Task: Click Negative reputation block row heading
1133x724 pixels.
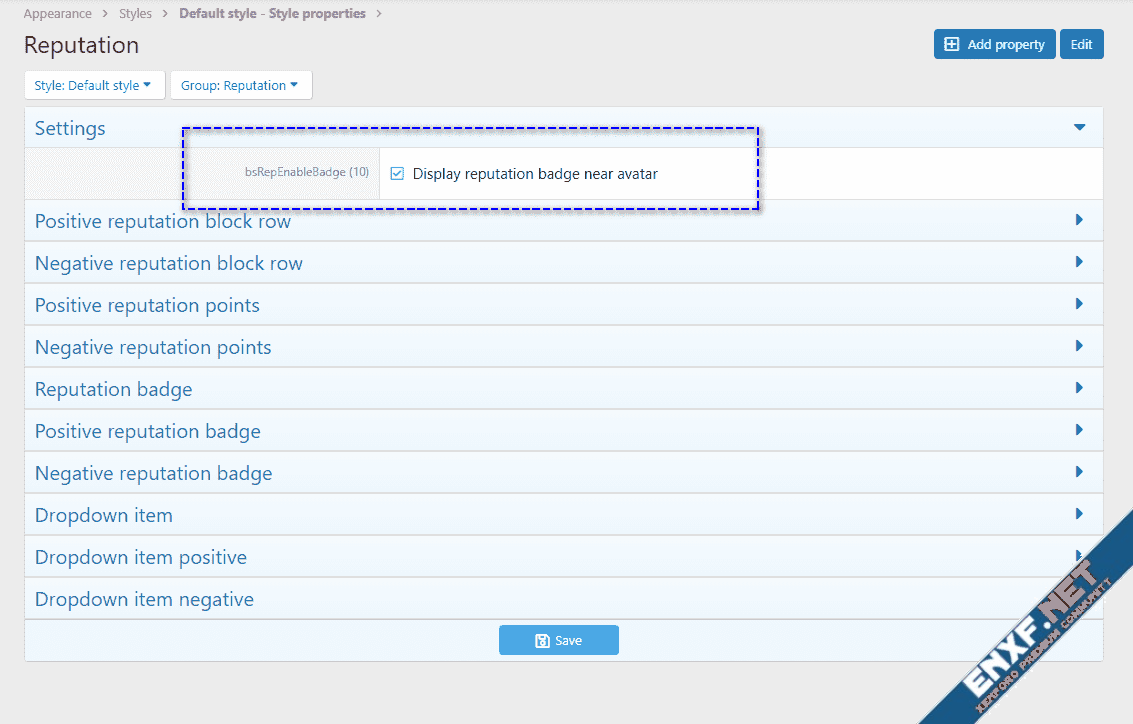Action: click(168, 263)
